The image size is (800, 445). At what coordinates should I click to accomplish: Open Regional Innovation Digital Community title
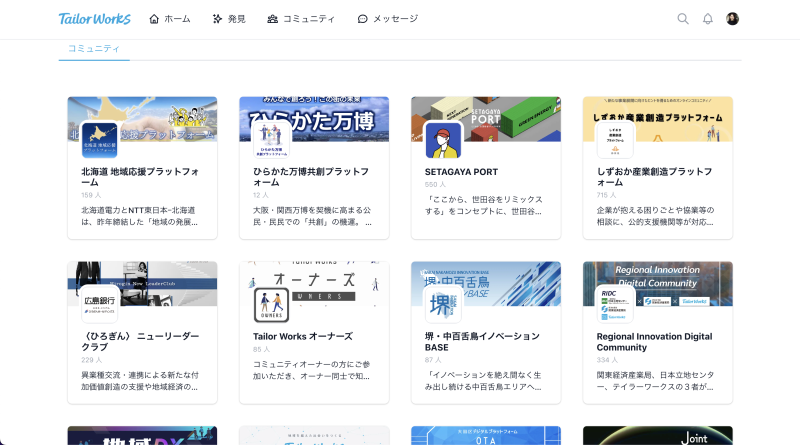[655, 341]
